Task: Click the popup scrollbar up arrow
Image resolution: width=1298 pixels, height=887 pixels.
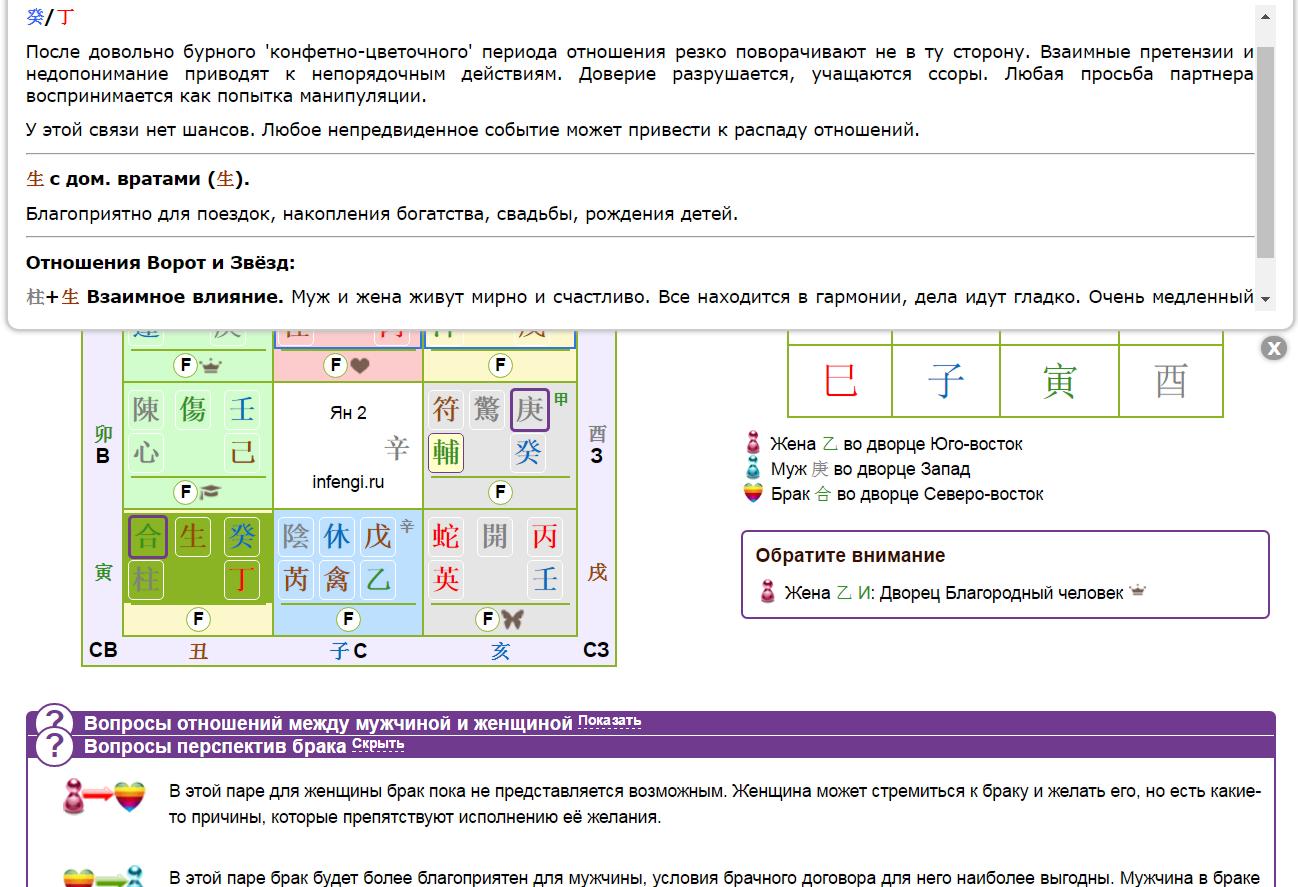Action: pos(1265,17)
